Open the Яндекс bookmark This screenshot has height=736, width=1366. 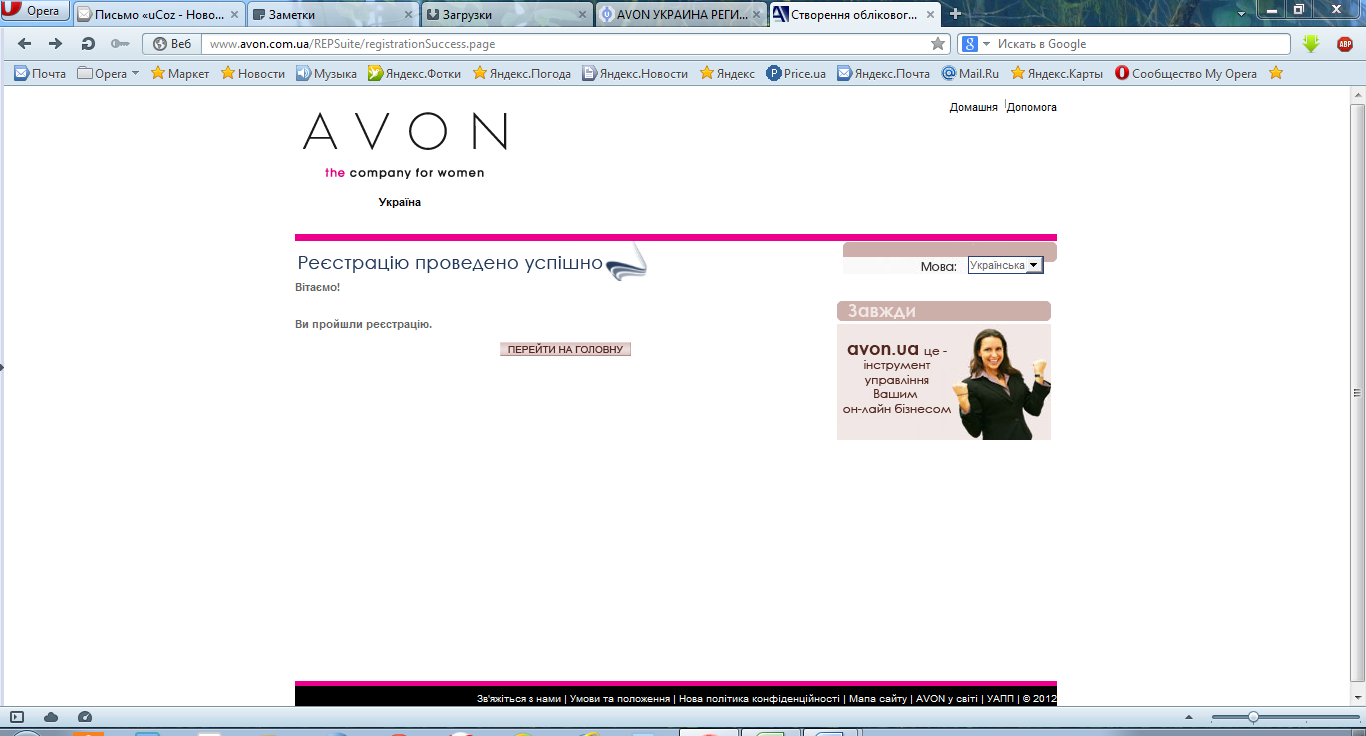(727, 73)
